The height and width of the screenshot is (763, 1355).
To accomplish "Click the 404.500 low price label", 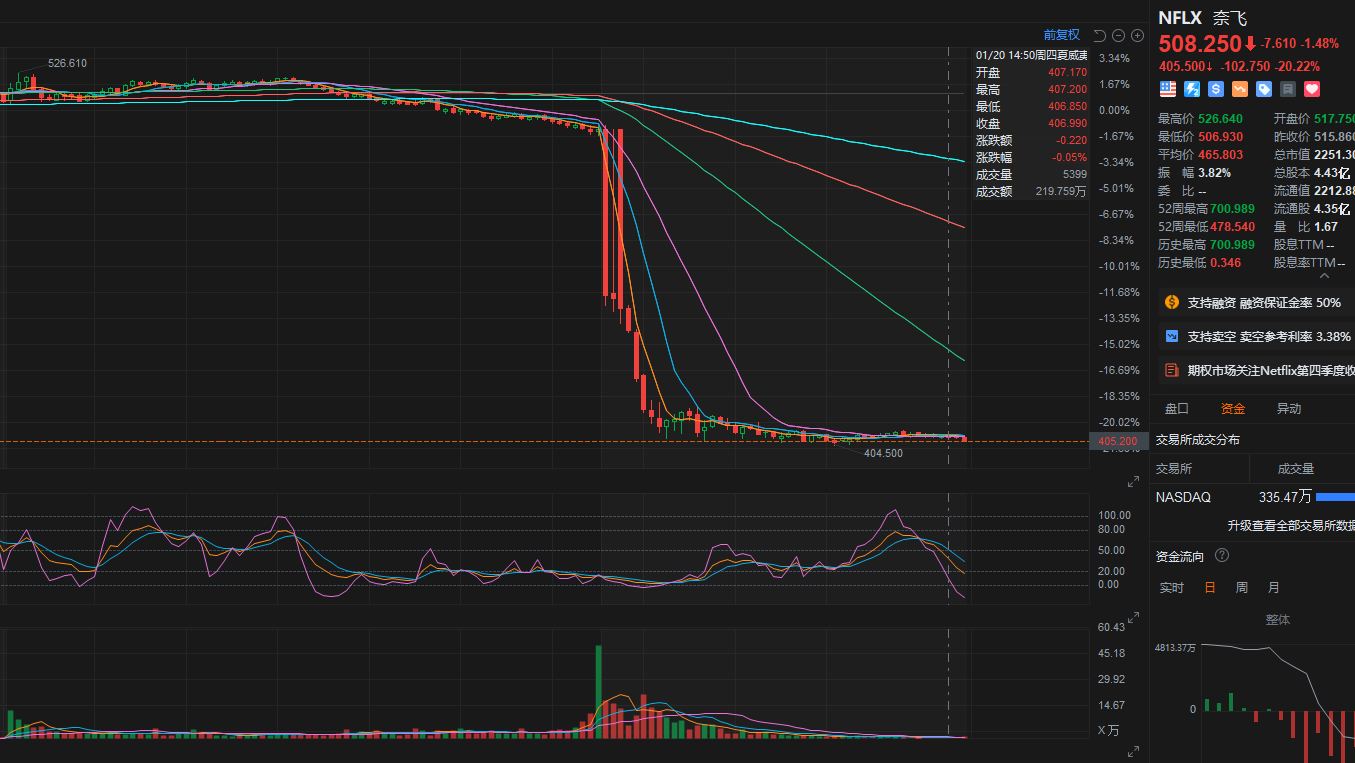I will click(883, 453).
